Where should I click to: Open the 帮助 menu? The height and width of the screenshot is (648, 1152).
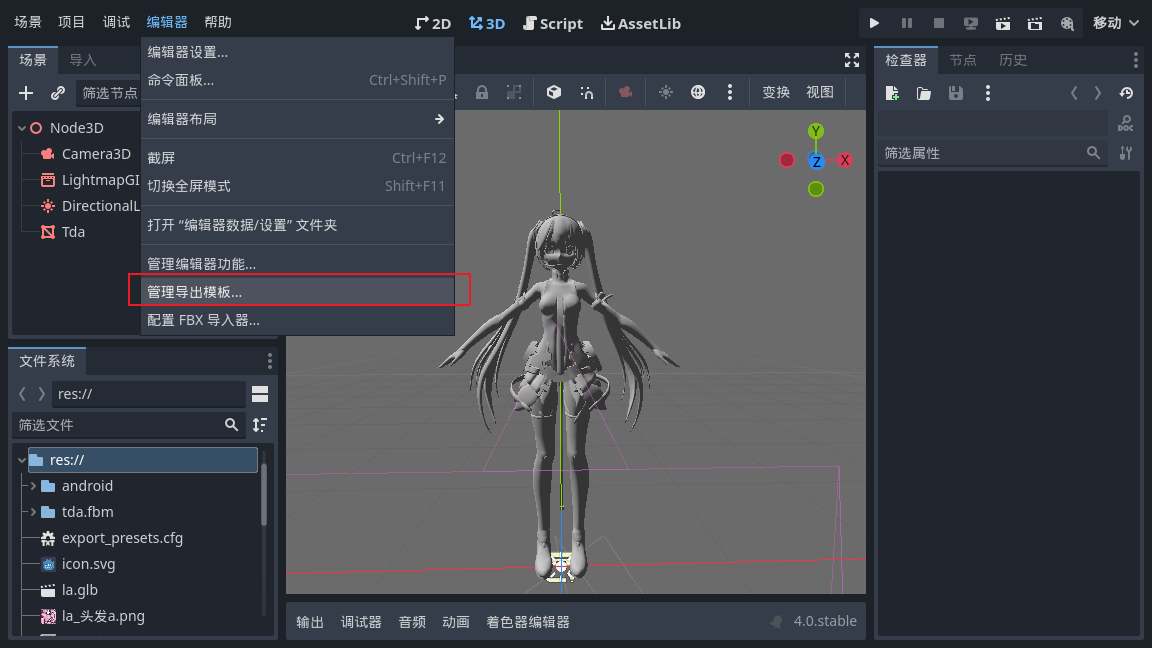[217, 22]
